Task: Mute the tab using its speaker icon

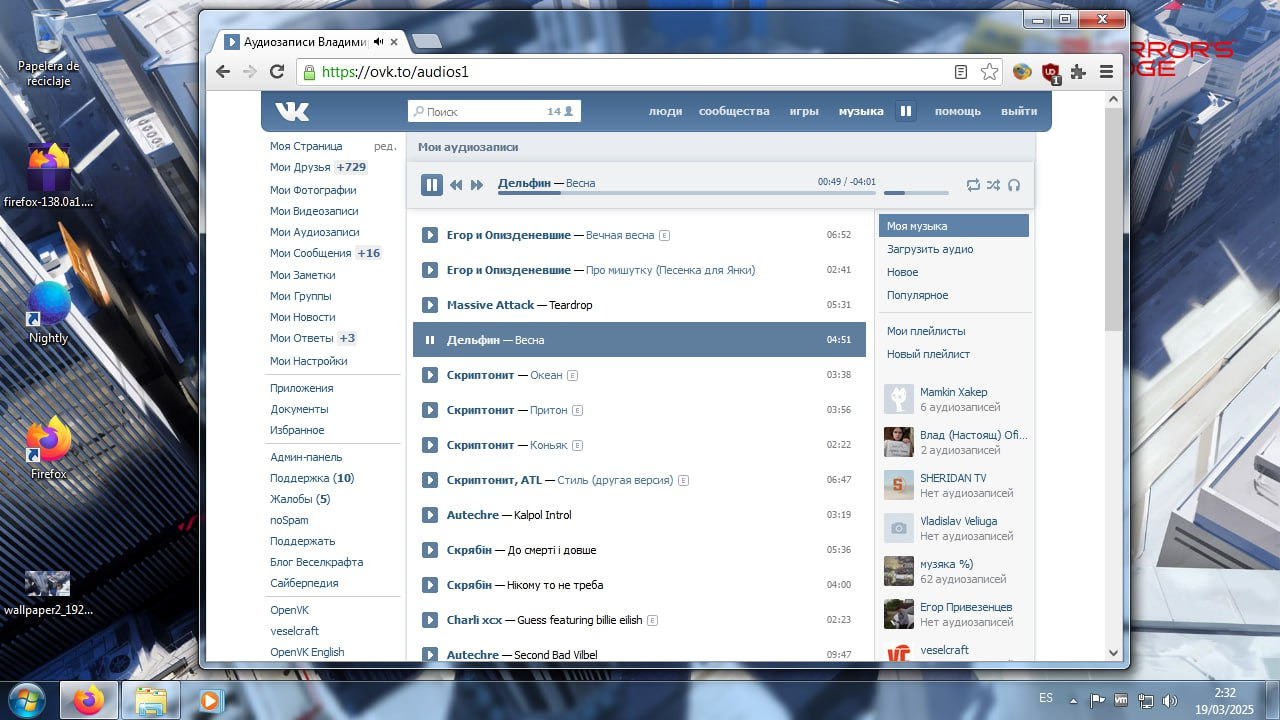Action: [378, 42]
